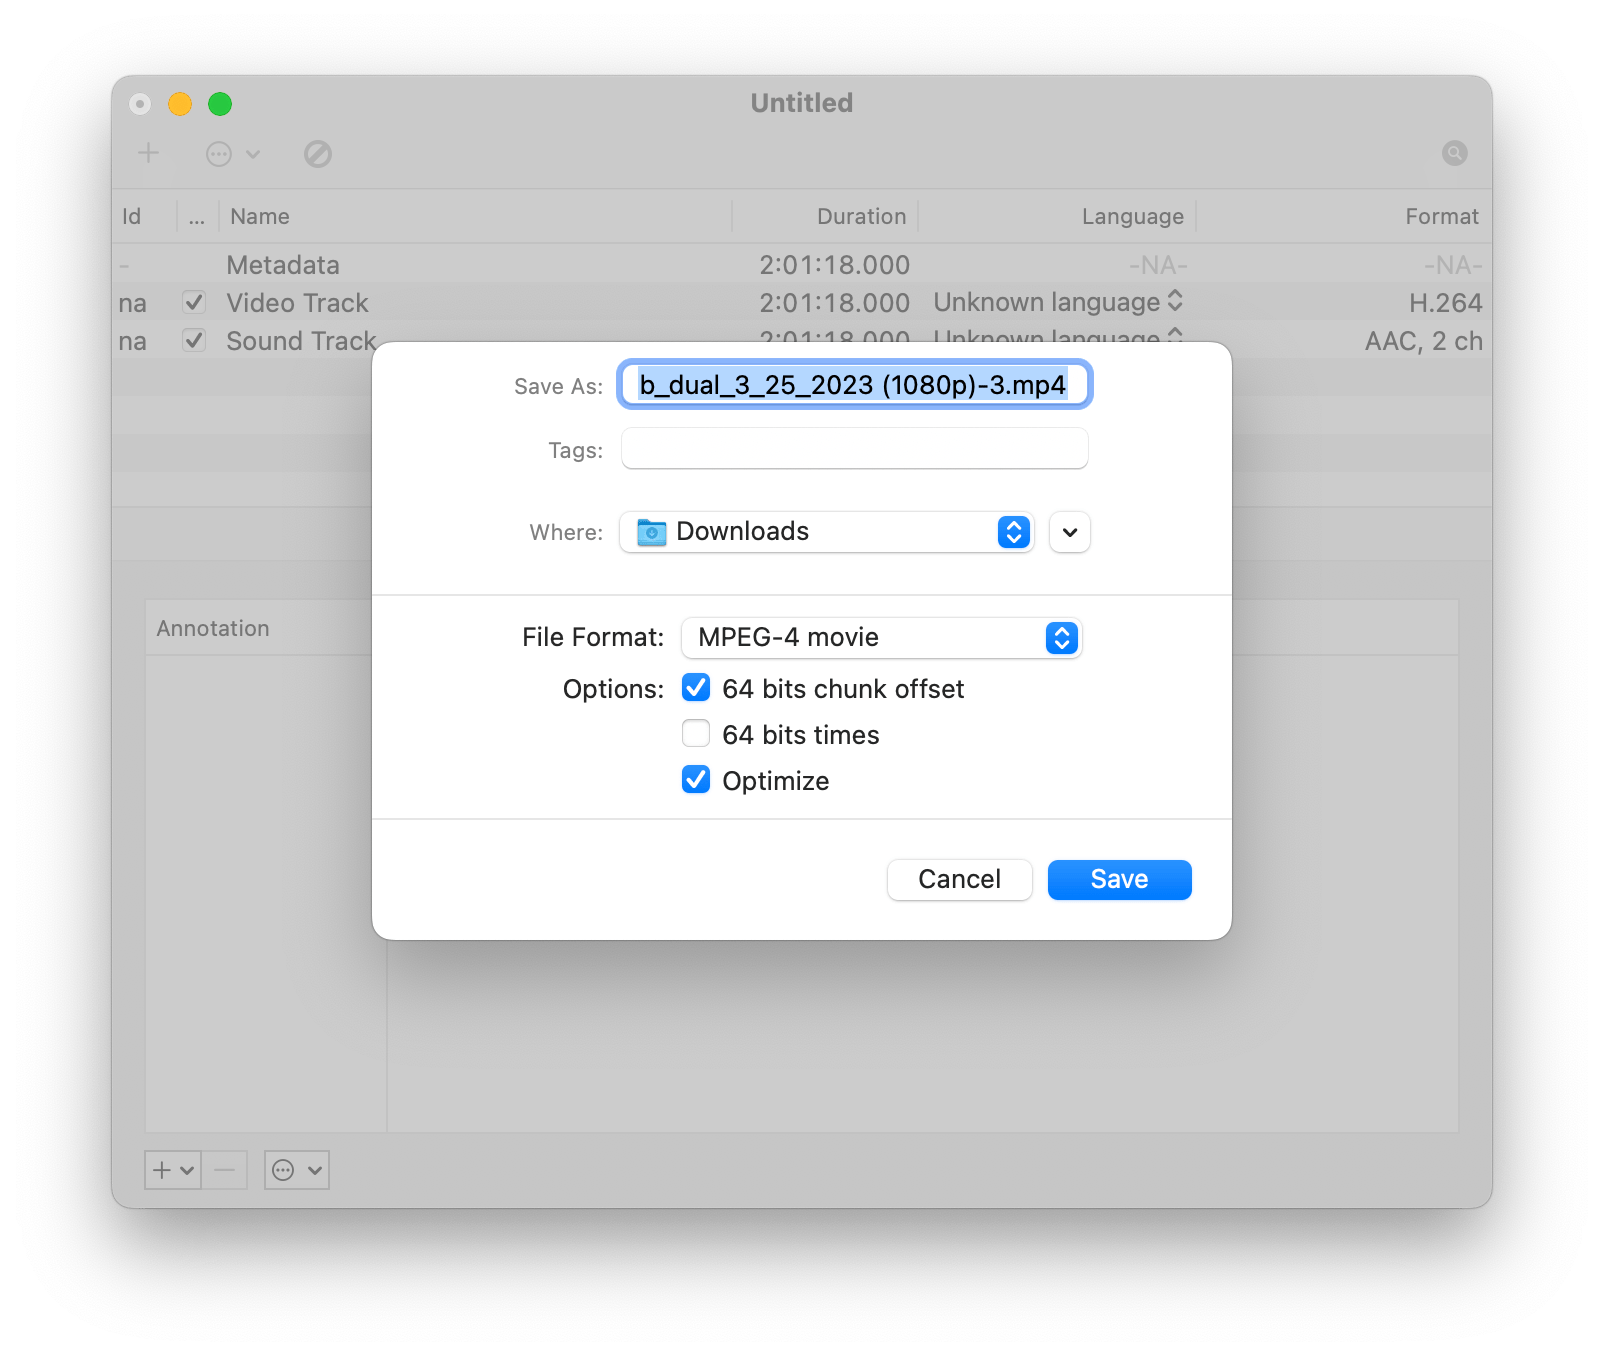1604x1356 pixels.
Task: Open the File Format dropdown
Action: [1062, 637]
